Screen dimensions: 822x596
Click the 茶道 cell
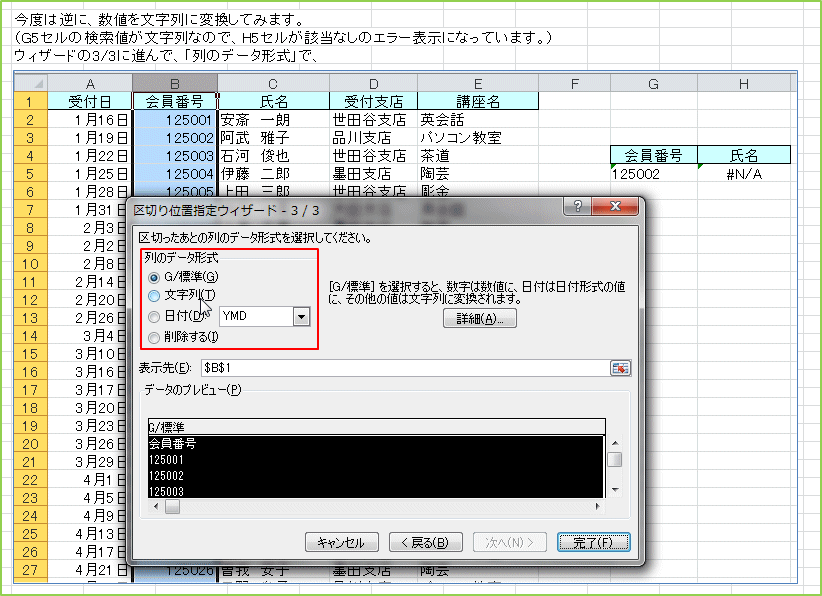pyautogui.click(x=478, y=156)
